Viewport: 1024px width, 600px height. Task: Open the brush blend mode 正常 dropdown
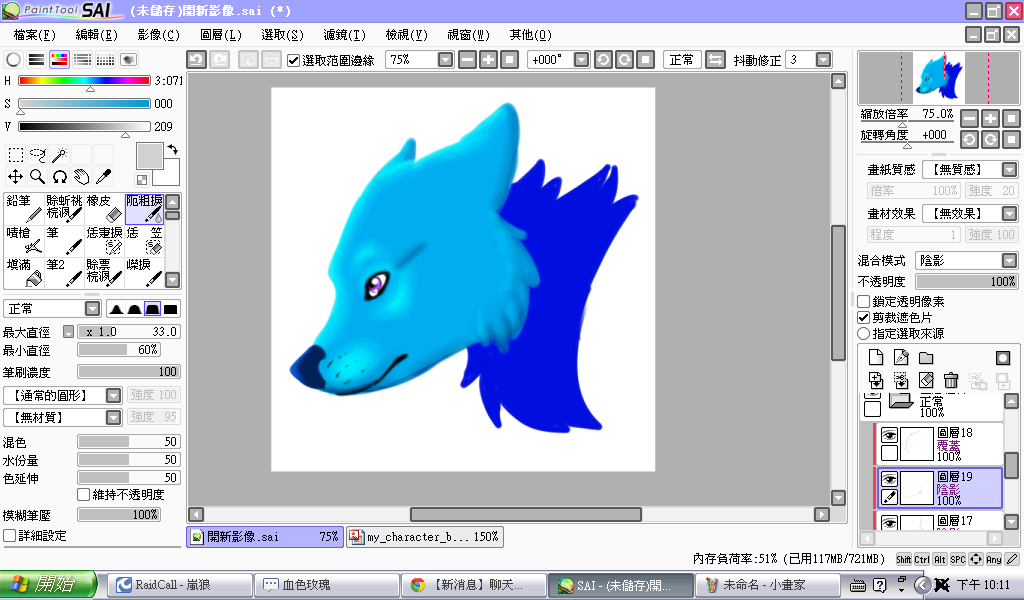pos(93,308)
